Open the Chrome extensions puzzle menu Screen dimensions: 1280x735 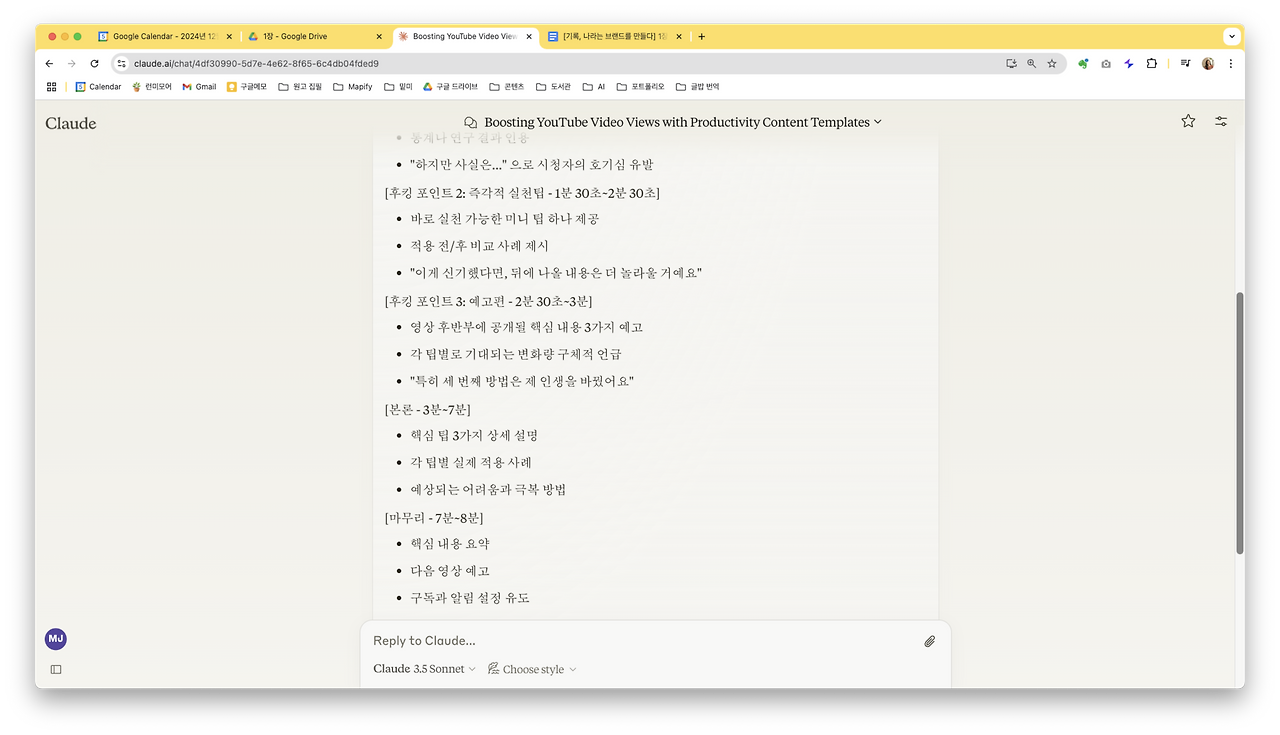click(1152, 63)
